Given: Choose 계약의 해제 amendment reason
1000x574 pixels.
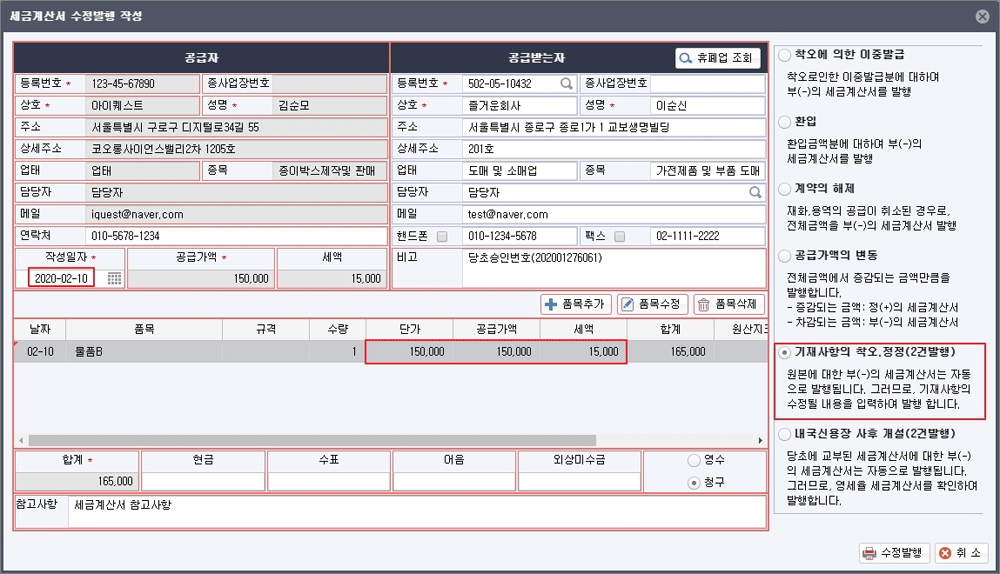Looking at the screenshot, I should [x=785, y=189].
